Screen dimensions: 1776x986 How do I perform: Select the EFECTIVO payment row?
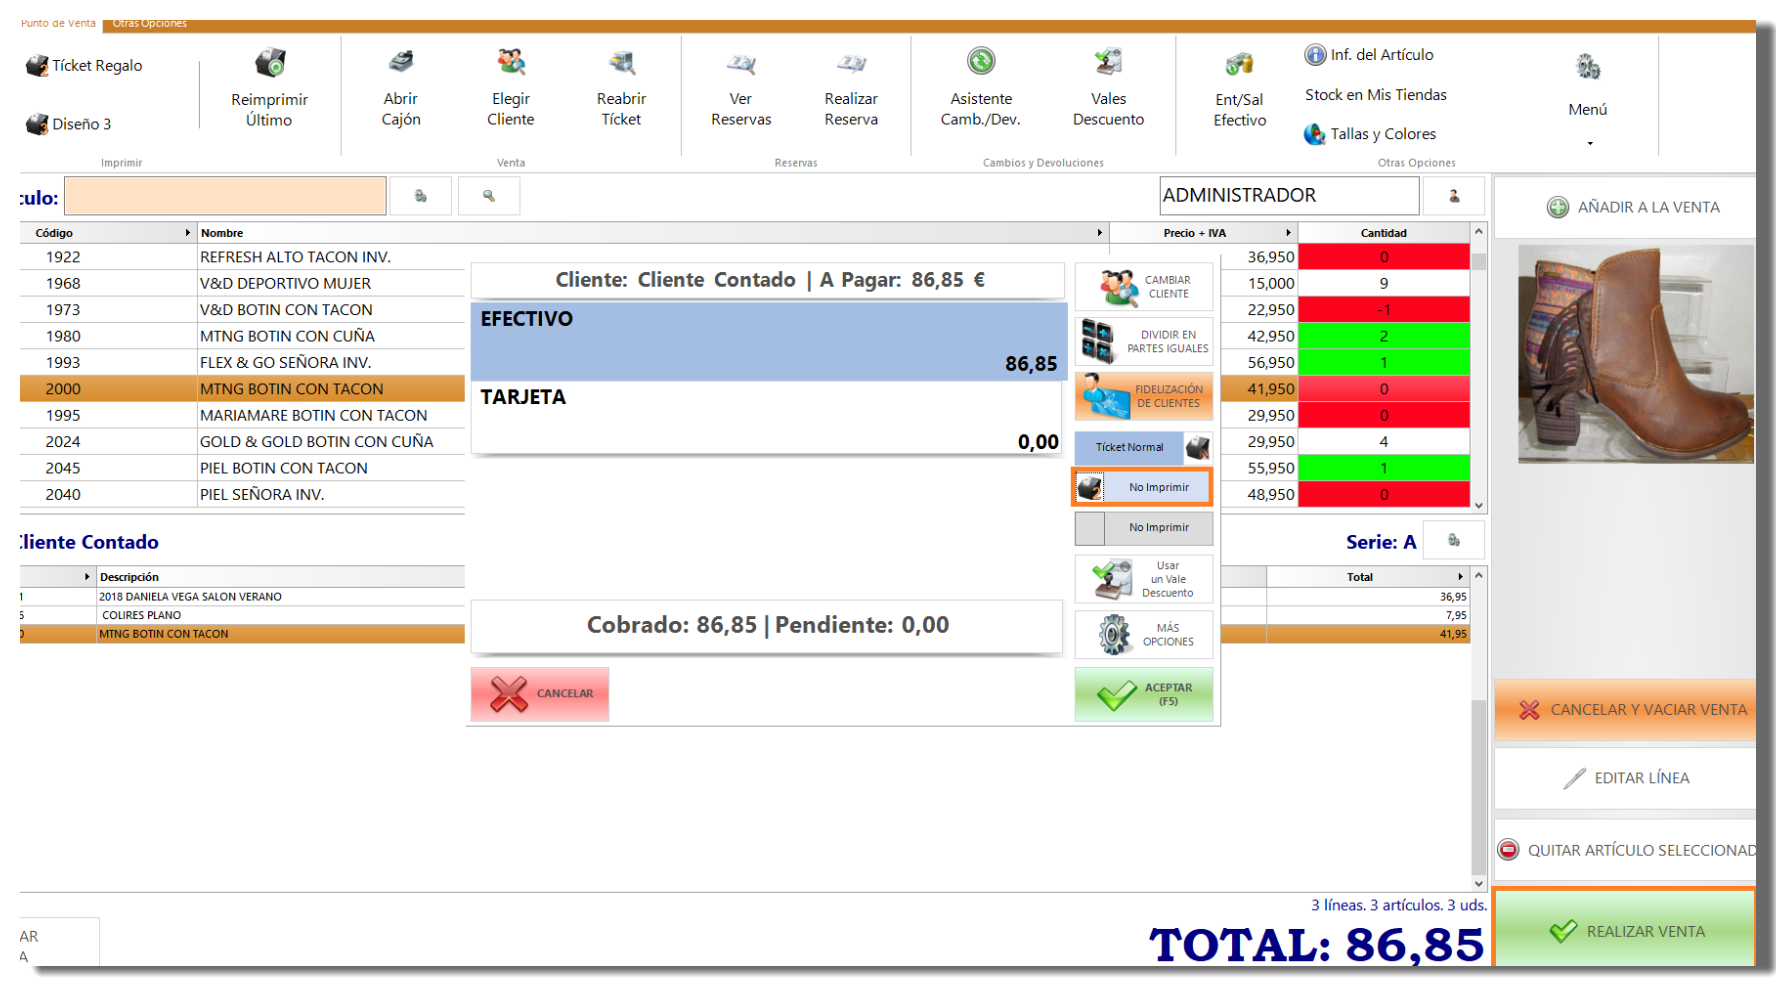click(768, 341)
